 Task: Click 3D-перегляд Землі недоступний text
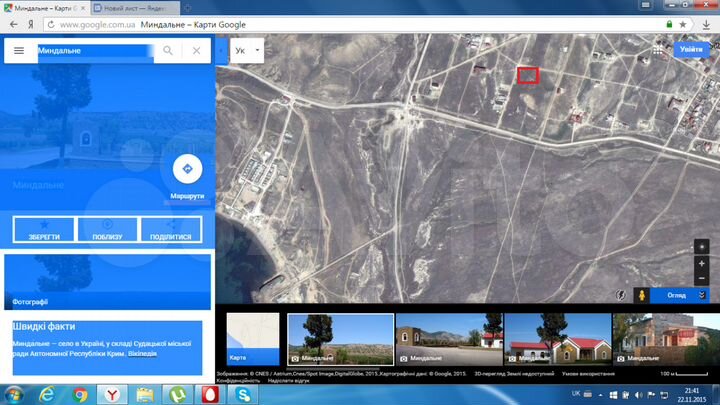click(x=514, y=374)
